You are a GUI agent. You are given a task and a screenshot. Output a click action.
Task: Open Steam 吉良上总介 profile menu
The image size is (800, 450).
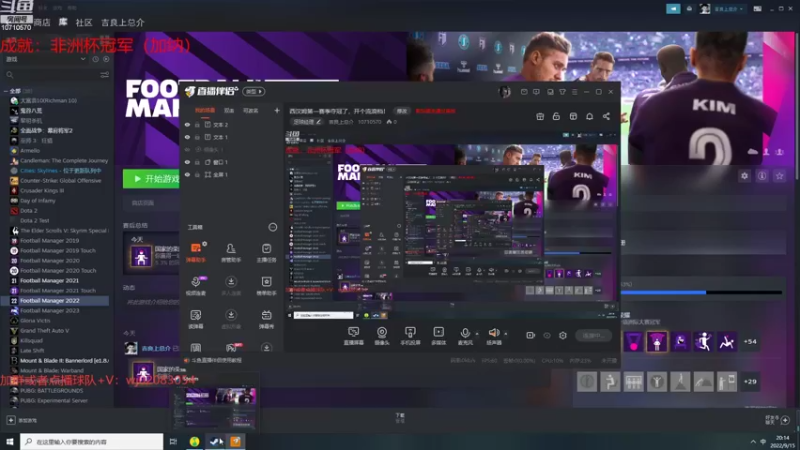[122, 22]
